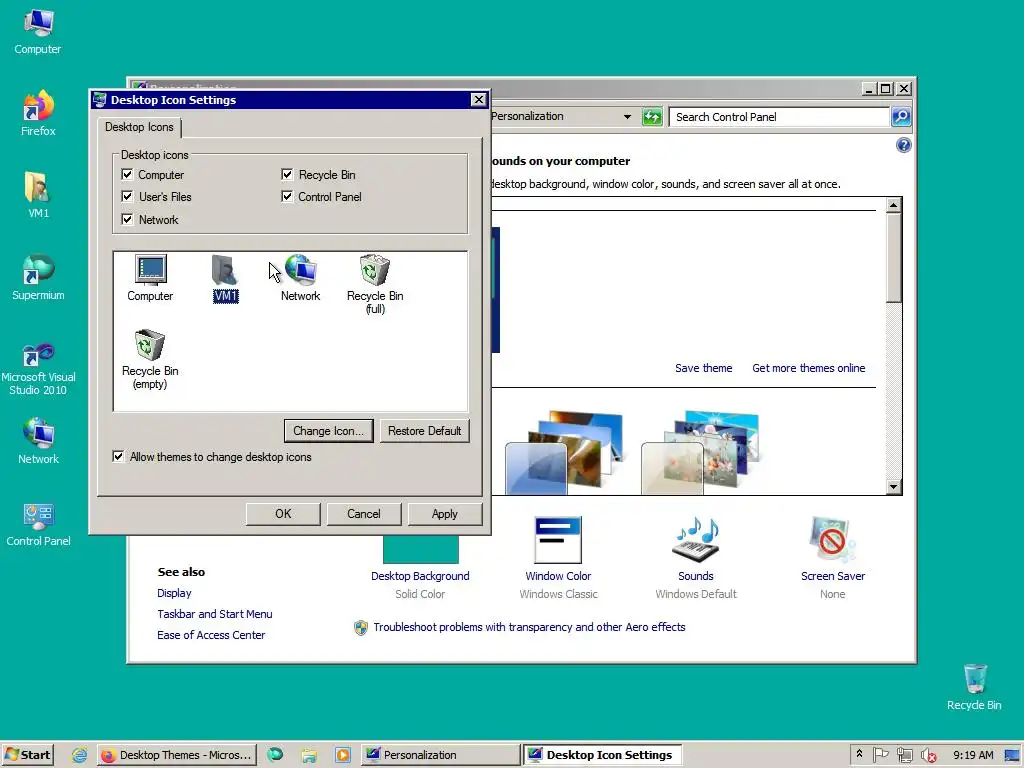1024x768 pixels.
Task: Click the Network desktop icon
Action: (x=38, y=441)
